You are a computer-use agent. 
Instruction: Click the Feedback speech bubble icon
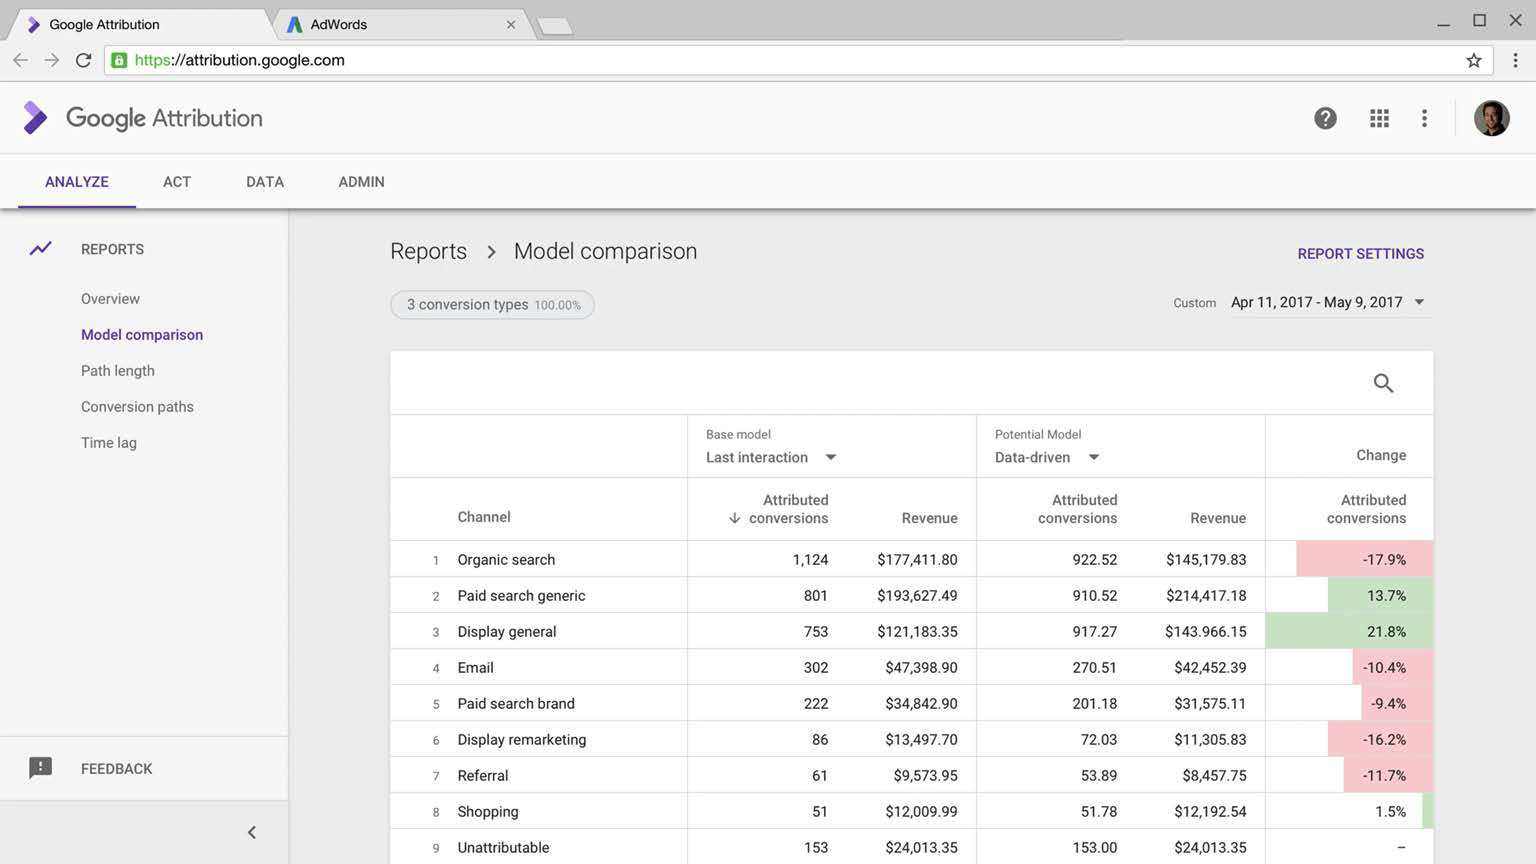point(40,768)
